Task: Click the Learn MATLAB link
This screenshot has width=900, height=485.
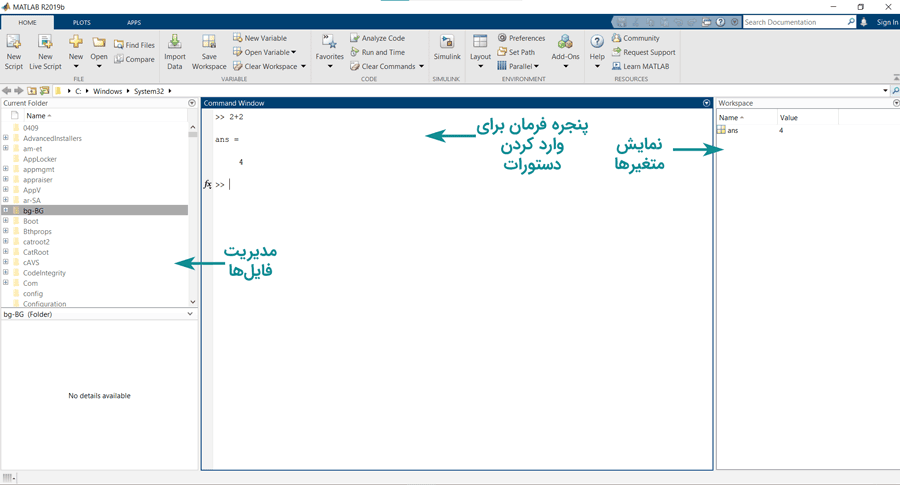Action: [x=645, y=66]
